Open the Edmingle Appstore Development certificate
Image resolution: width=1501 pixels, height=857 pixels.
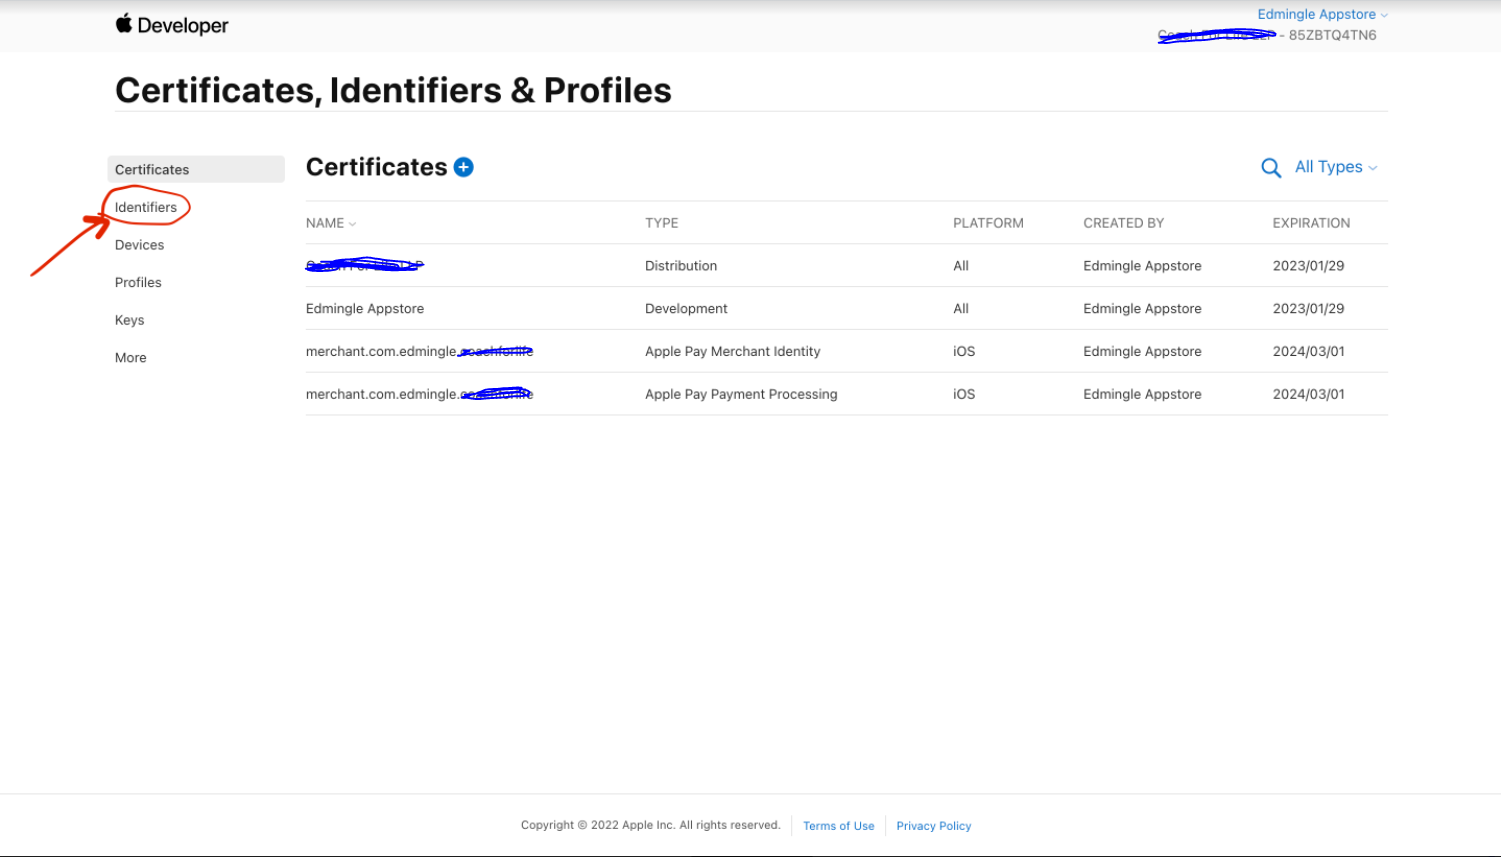point(846,308)
